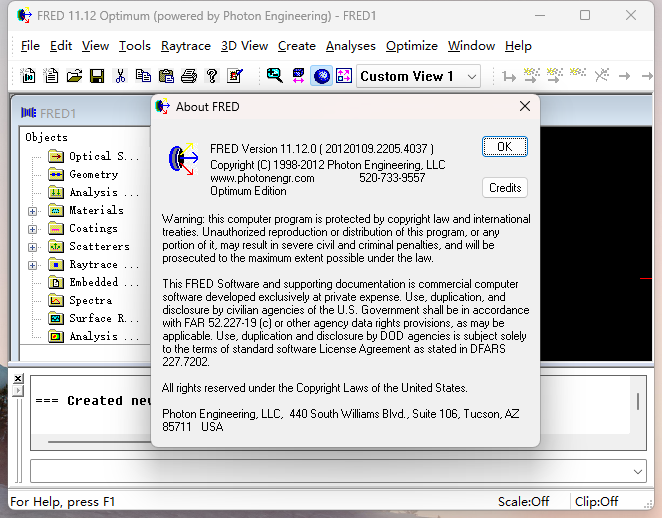662x518 pixels.
Task: Click the Coatings folder icon
Action: pos(56,228)
